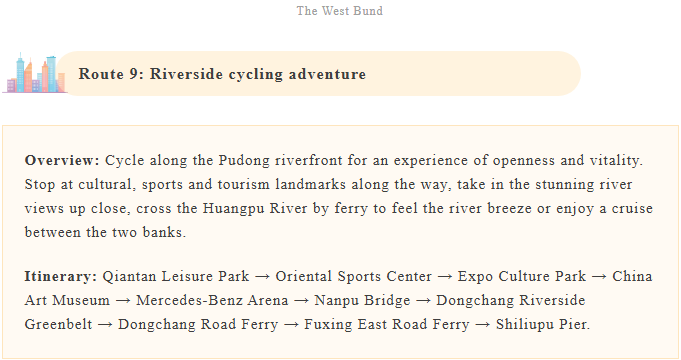681x360 pixels.
Task: Click 'Shiliupu Pier' final stop
Action: (x=541, y=324)
